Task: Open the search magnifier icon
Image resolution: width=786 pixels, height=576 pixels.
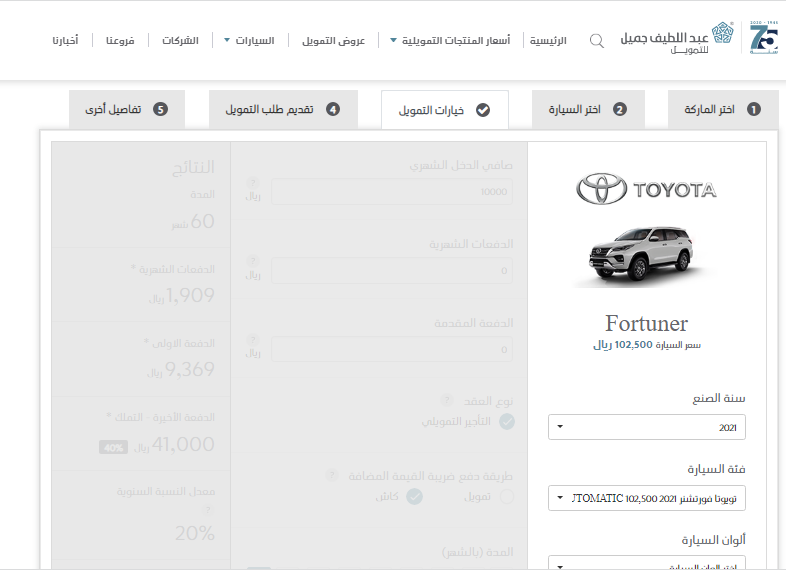Action: click(x=597, y=41)
